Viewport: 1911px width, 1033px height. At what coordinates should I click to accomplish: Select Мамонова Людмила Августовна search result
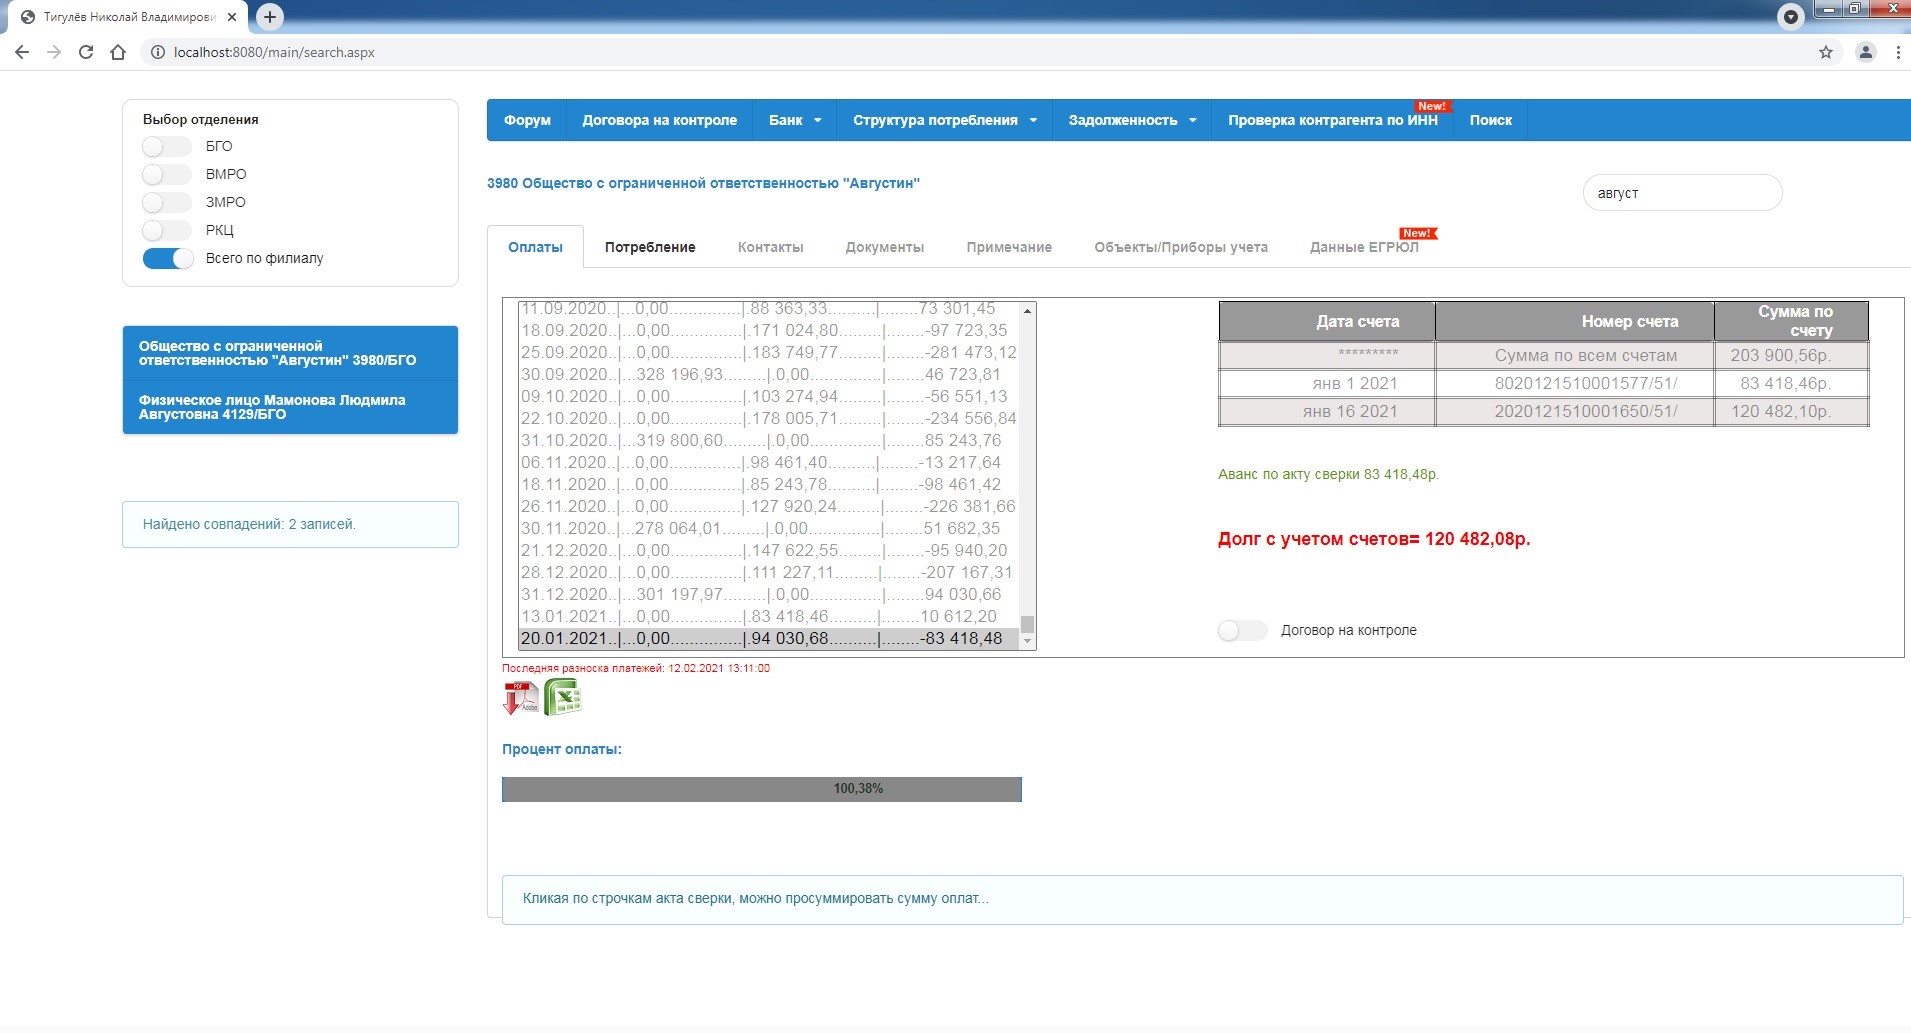[x=290, y=407]
